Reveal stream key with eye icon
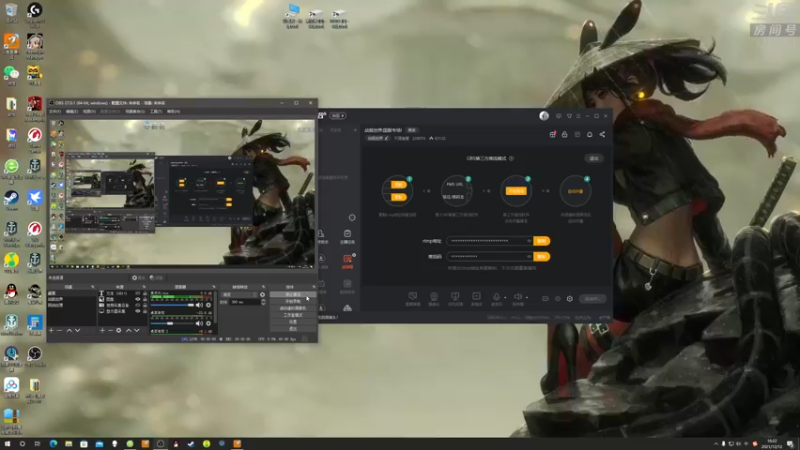The height and width of the screenshot is (450, 800). [x=529, y=257]
